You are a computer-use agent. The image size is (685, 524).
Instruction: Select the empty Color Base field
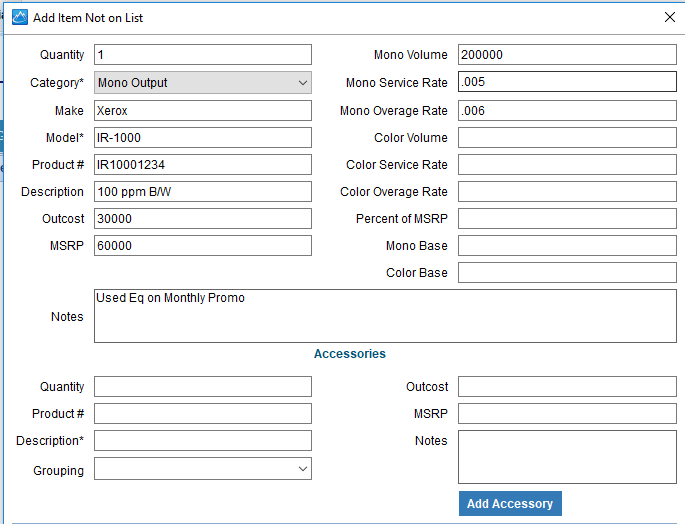tap(567, 273)
